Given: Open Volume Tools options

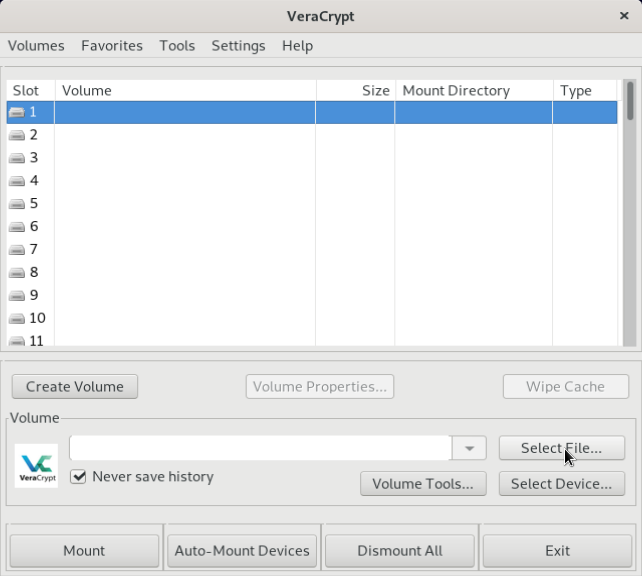Looking at the screenshot, I should point(423,483).
